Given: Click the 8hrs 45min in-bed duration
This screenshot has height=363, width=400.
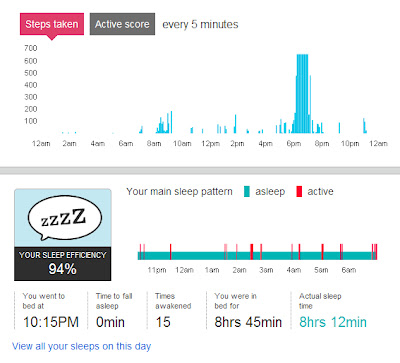Looking at the screenshot, I should 248,322.
